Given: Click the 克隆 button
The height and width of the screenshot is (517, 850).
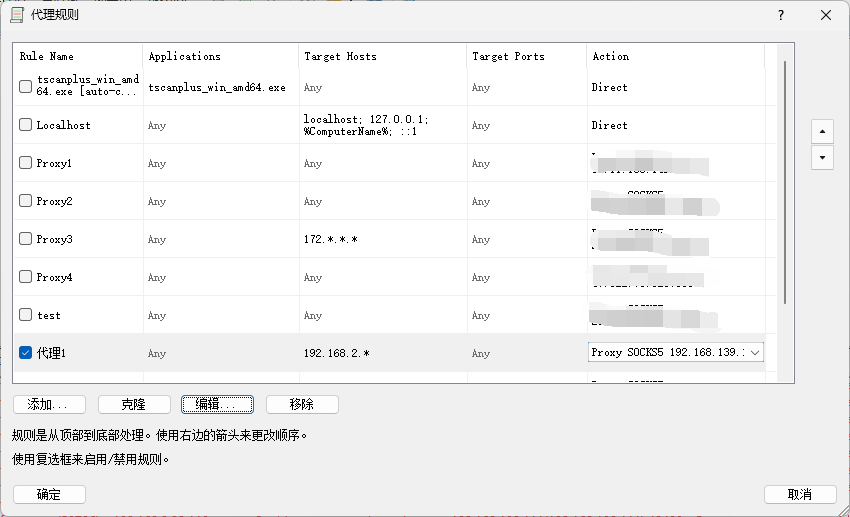Looking at the screenshot, I should click(x=134, y=404).
